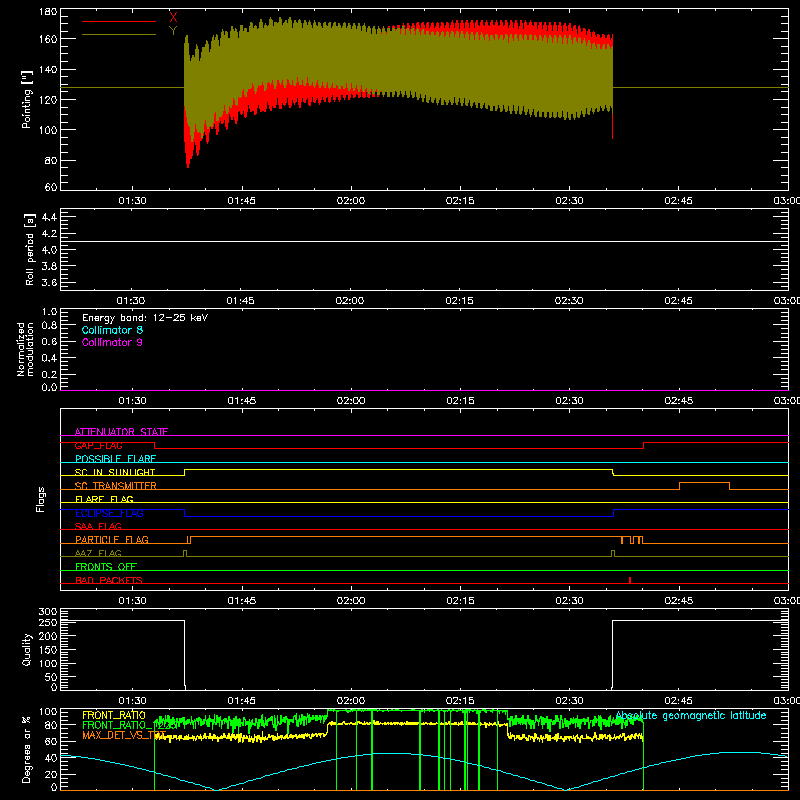Screen dimensions: 800x800
Task: Click the PARTICLE_FLAG label
Action: pos(112,540)
